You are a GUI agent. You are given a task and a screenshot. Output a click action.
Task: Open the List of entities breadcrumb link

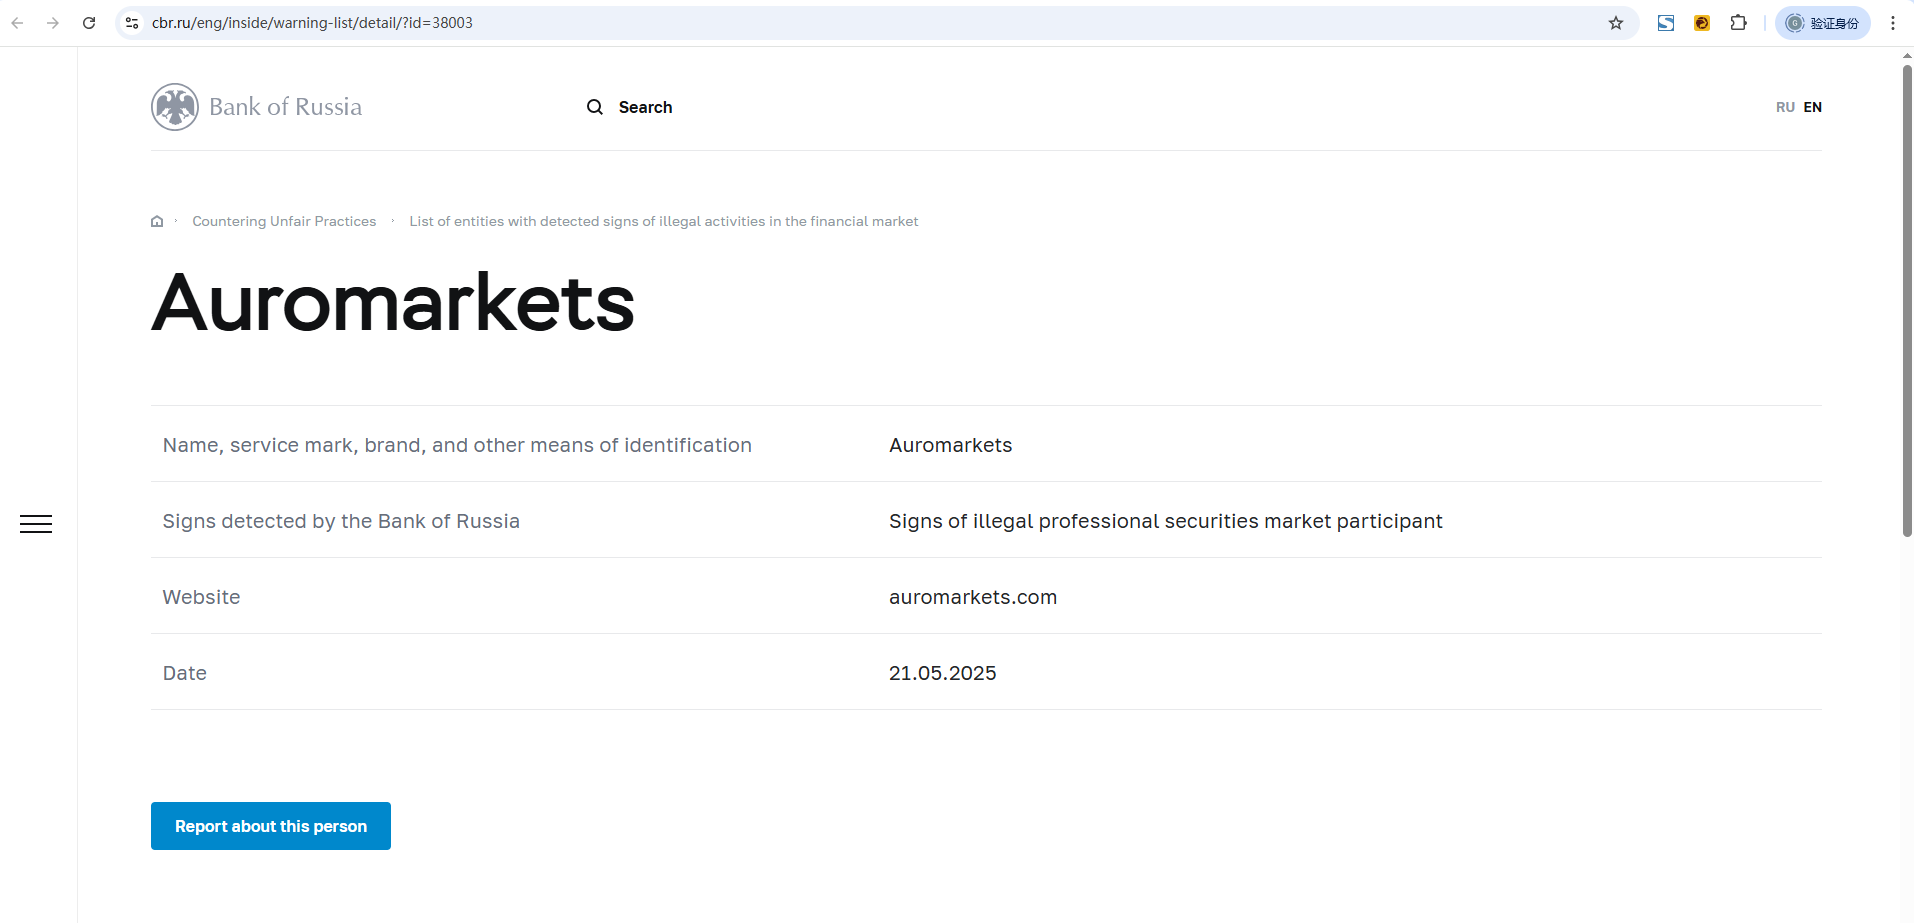pyautogui.click(x=663, y=222)
